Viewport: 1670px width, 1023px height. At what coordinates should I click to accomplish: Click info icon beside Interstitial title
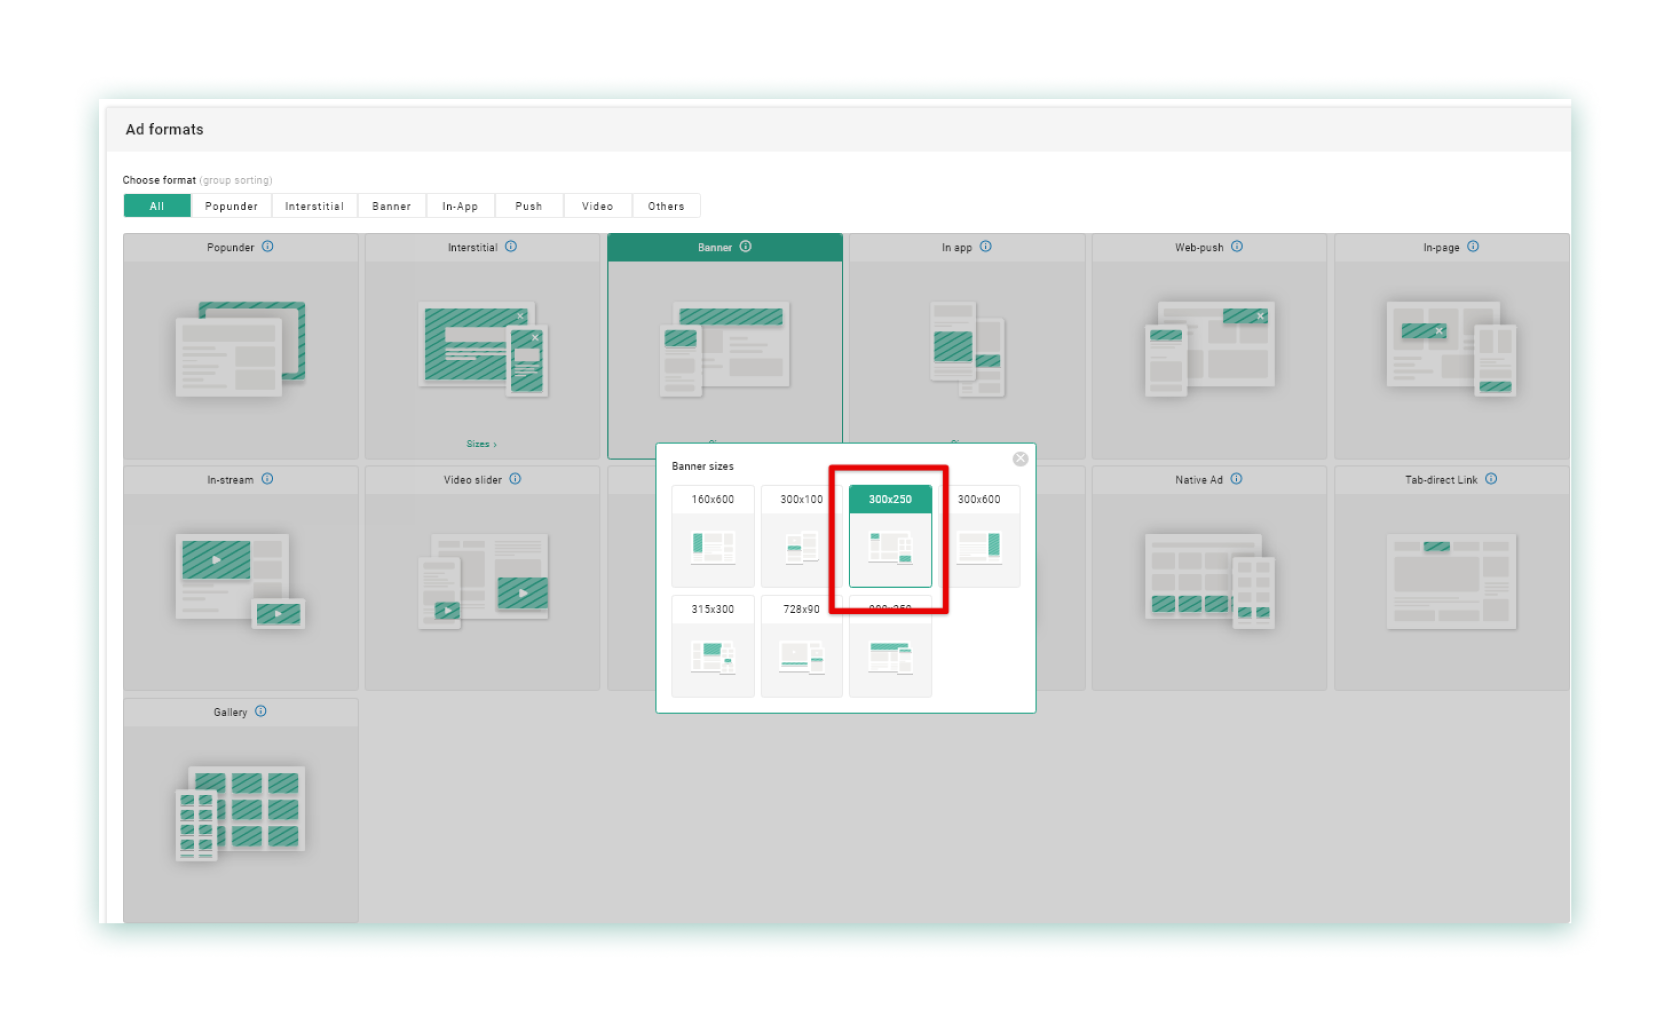(511, 247)
